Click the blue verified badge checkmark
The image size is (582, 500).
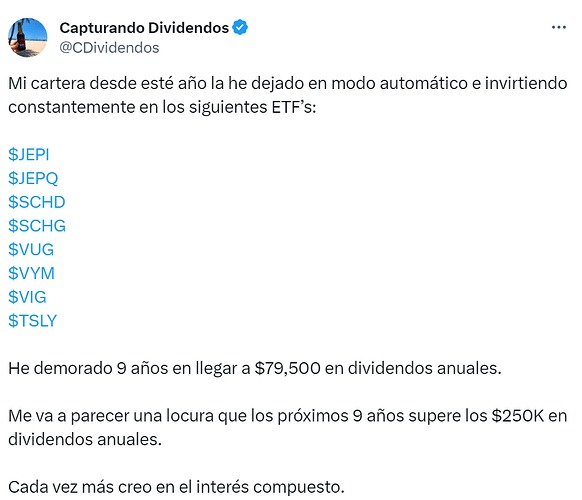tap(240, 27)
